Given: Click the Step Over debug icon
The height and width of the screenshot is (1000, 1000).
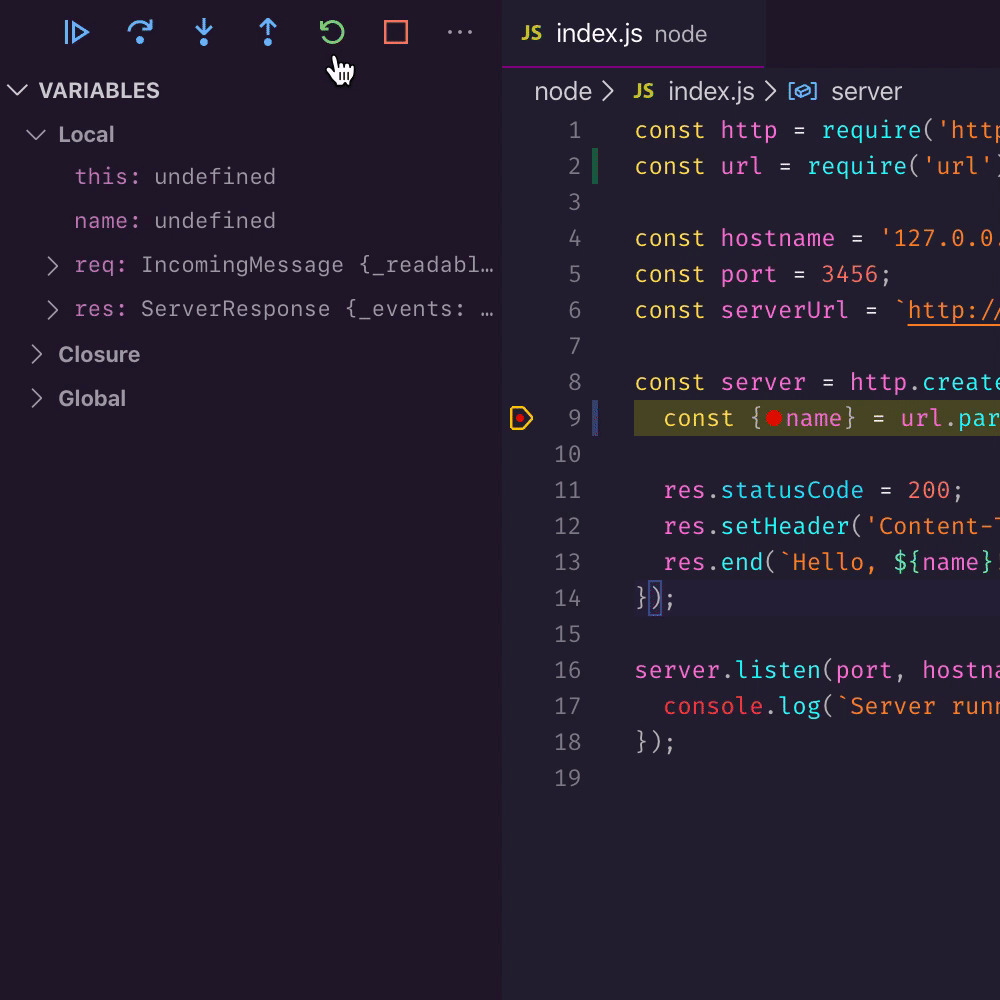Looking at the screenshot, I should tap(140, 33).
